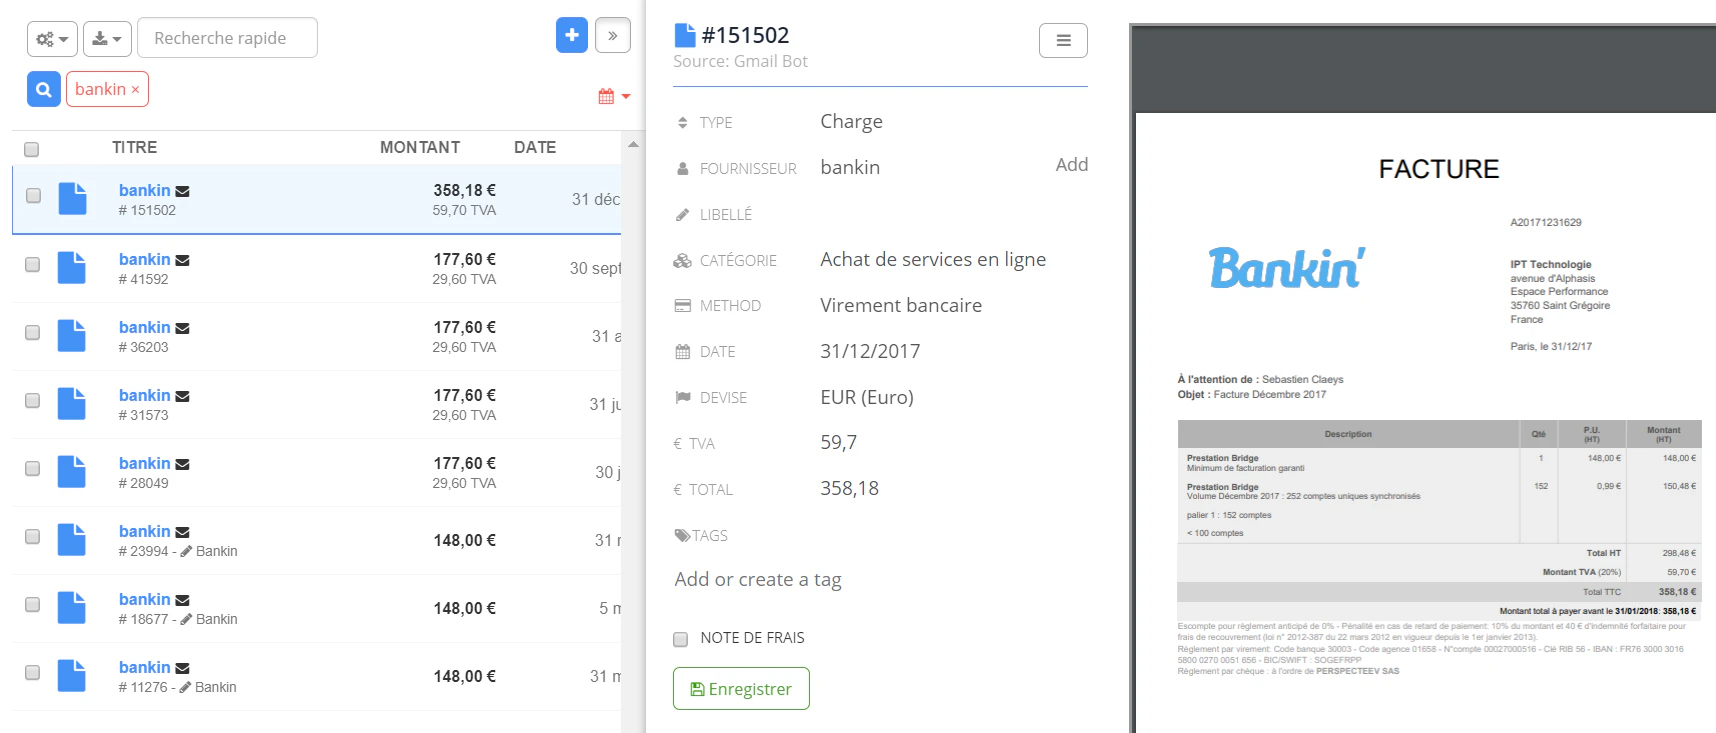Click the Add link next to fournisseur
1716x733 pixels.
point(1072,165)
